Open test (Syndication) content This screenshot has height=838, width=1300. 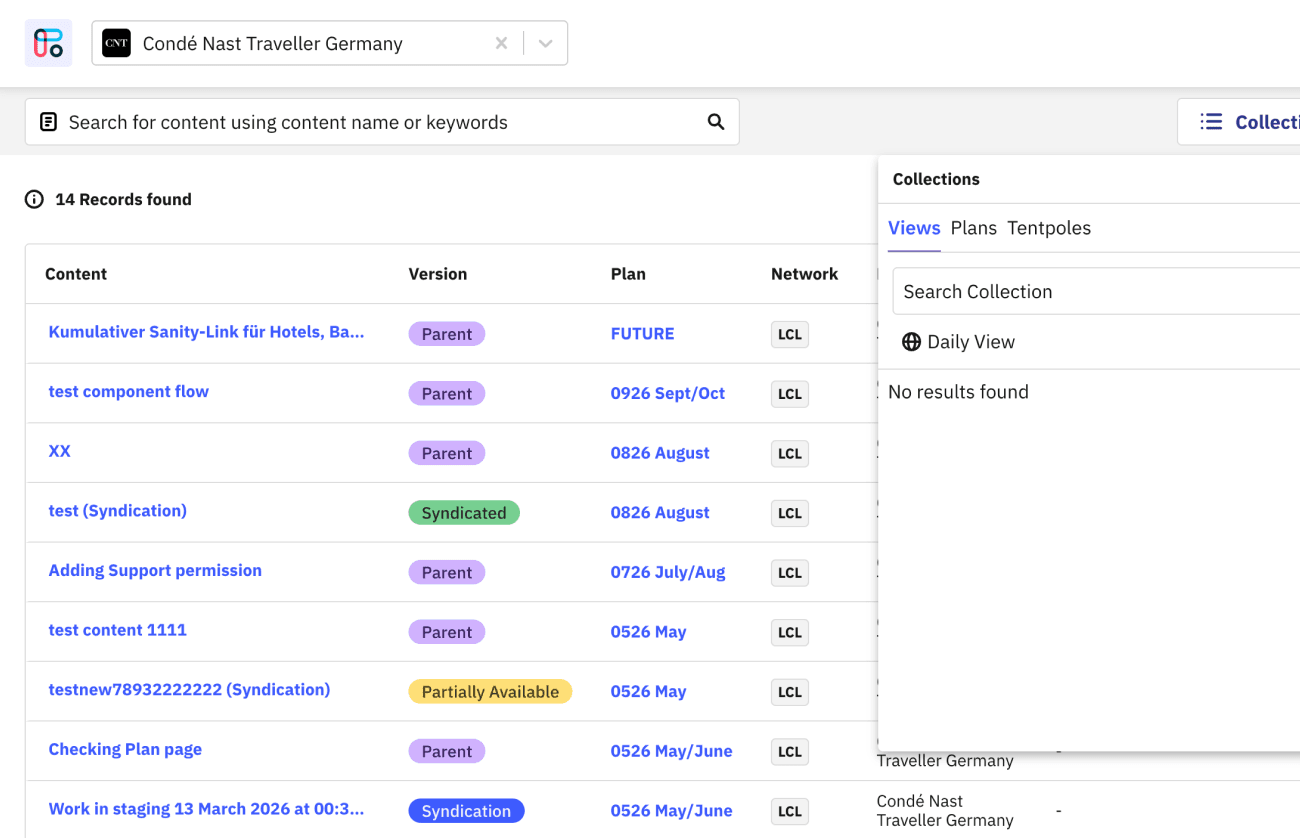click(117, 511)
